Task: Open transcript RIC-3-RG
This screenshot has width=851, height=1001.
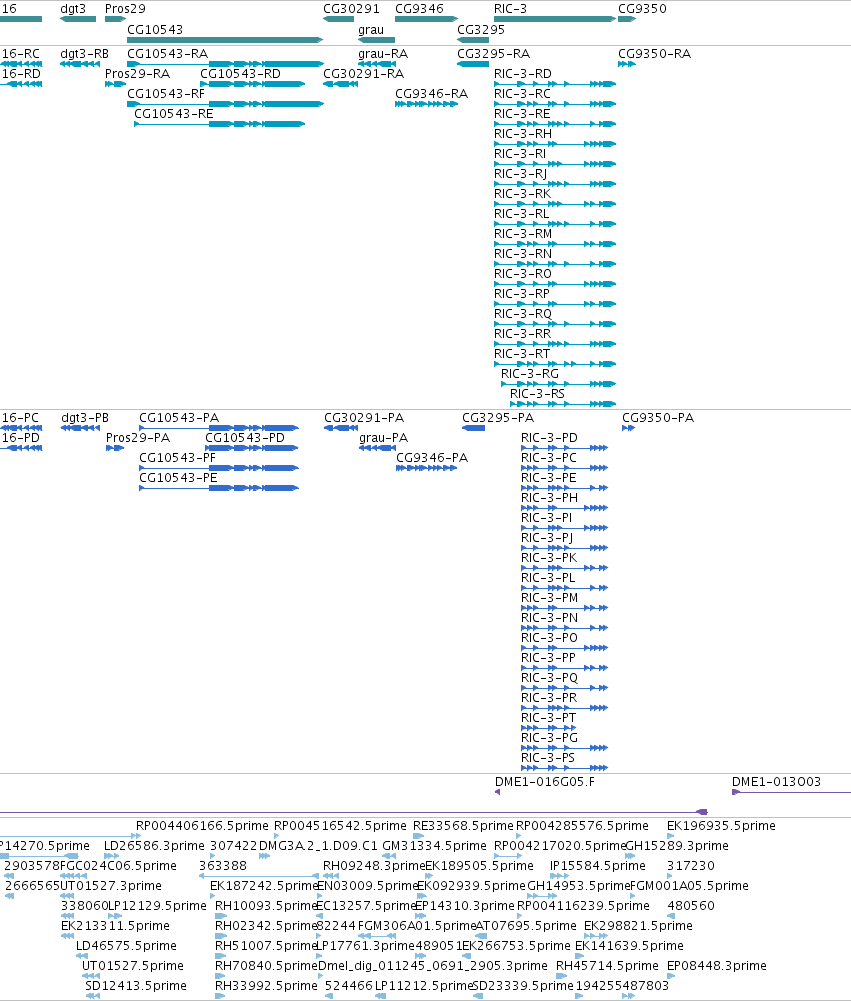Action: 530,373
